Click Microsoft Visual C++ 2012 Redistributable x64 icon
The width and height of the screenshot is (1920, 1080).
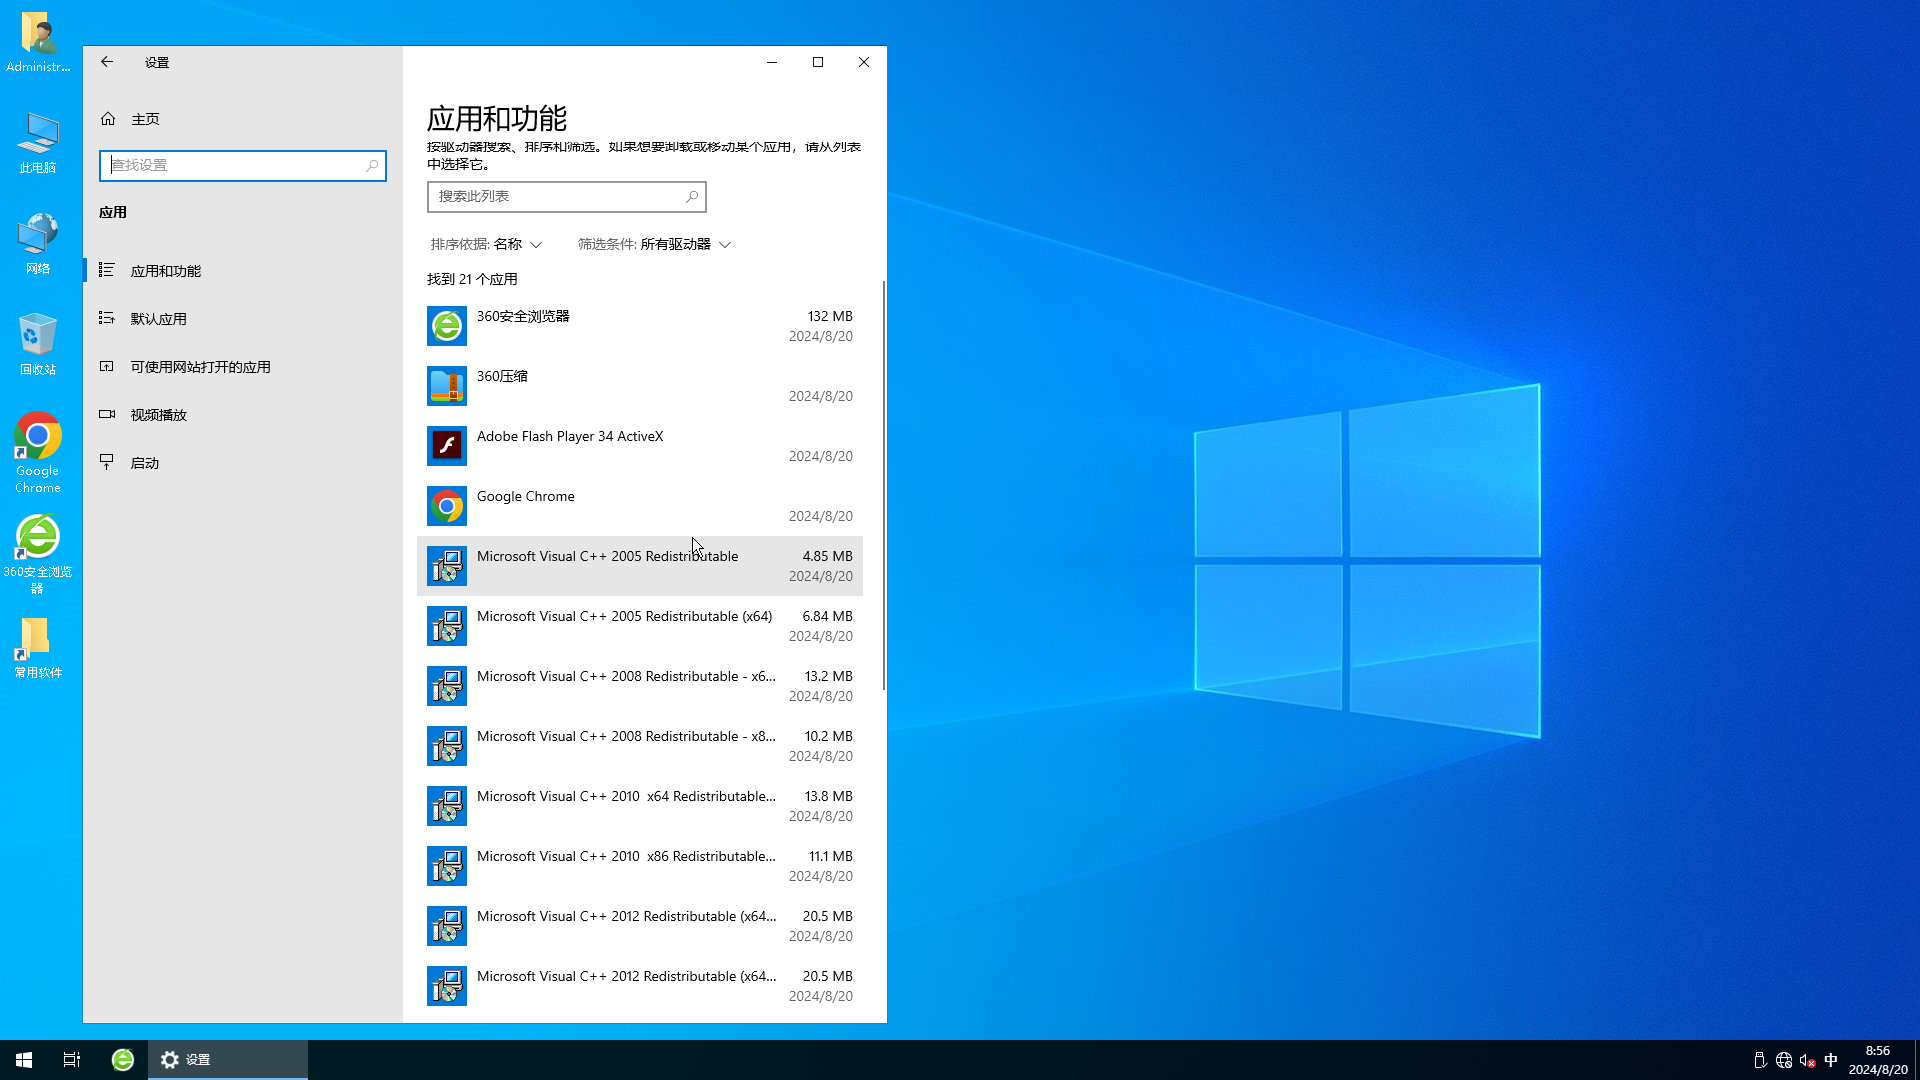447,926
